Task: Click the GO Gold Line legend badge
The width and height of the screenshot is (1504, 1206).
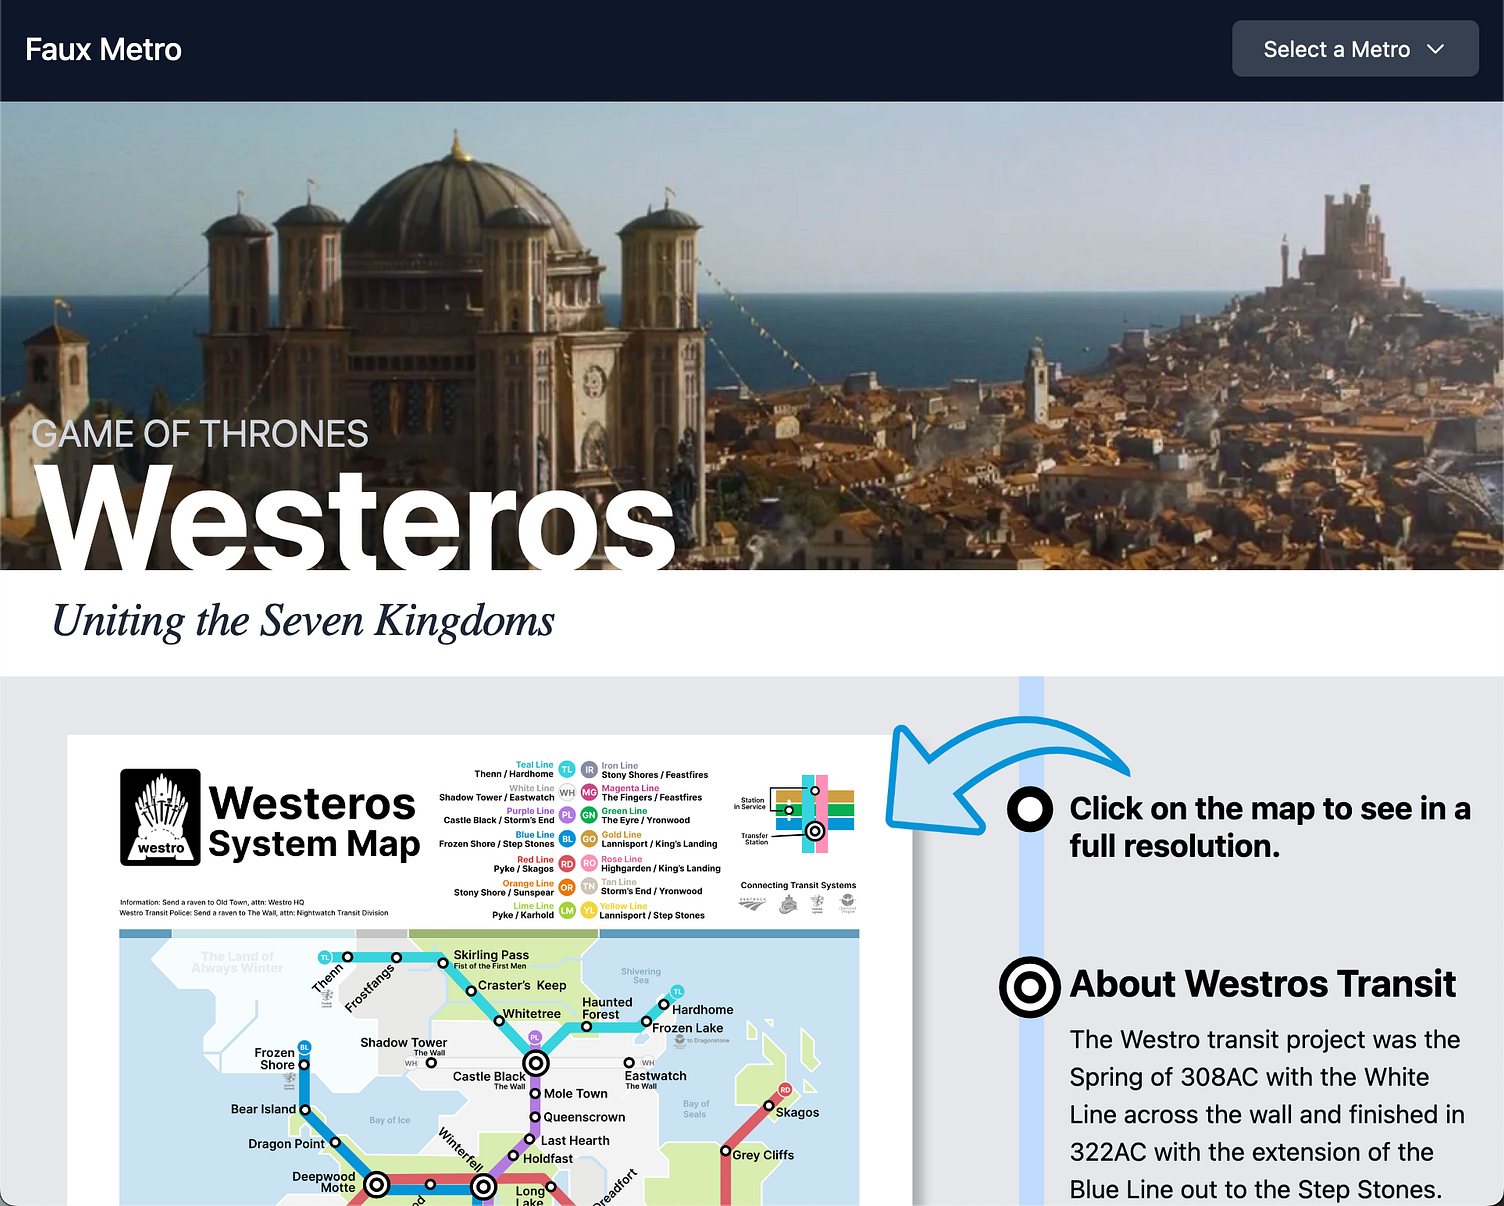Action: coord(589,839)
